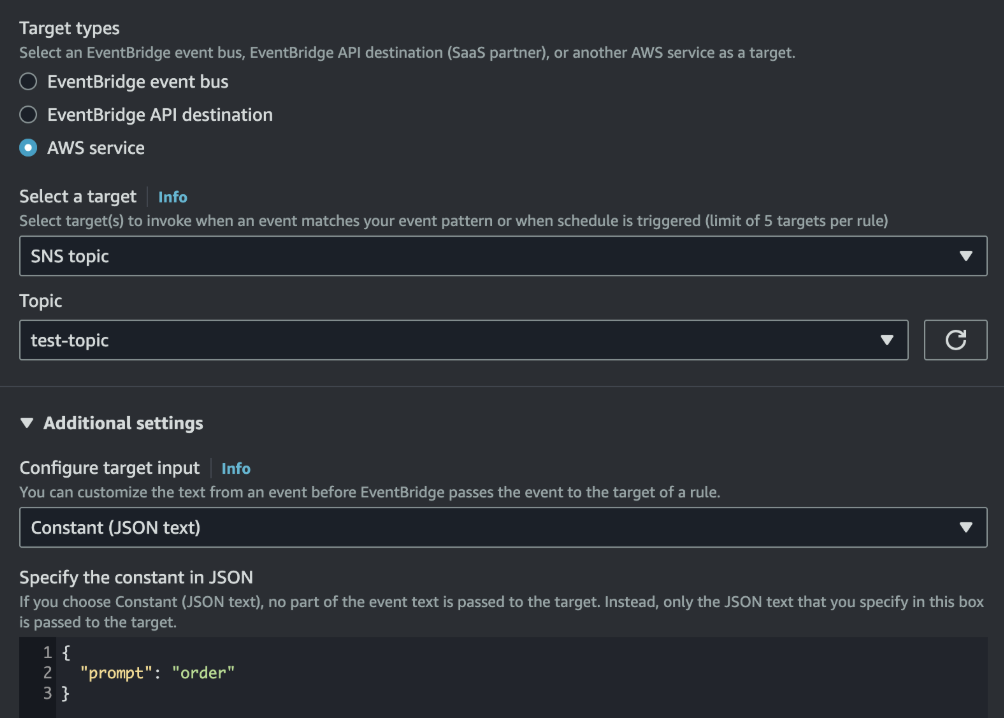Collapse Additional settings using the triangle
The width and height of the screenshot is (1004, 718).
27,423
